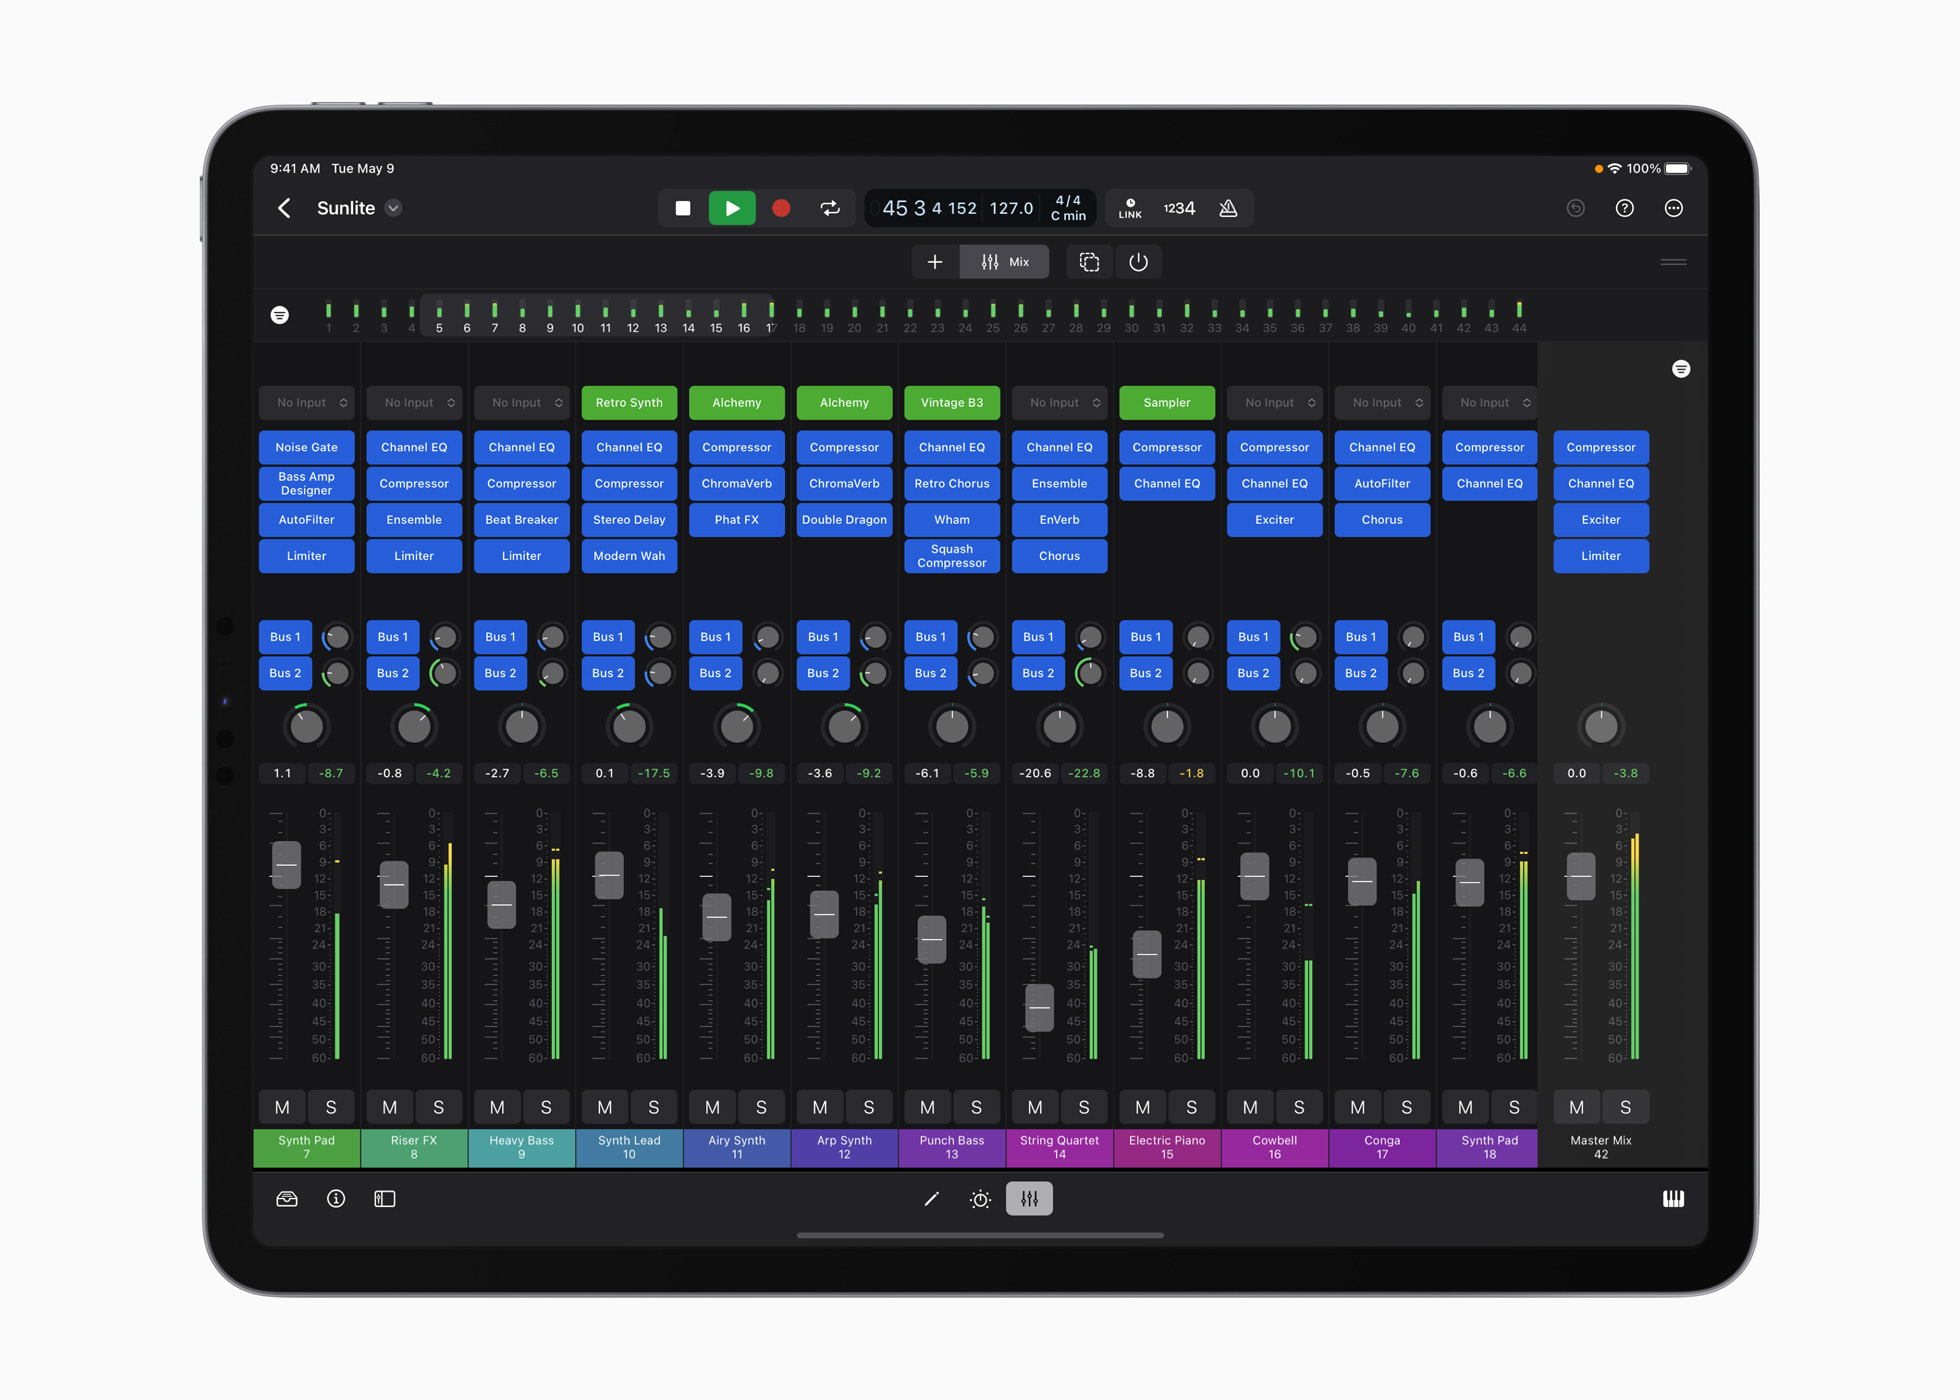
Task: Expand the Sunlite project name menu
Action: (393, 208)
